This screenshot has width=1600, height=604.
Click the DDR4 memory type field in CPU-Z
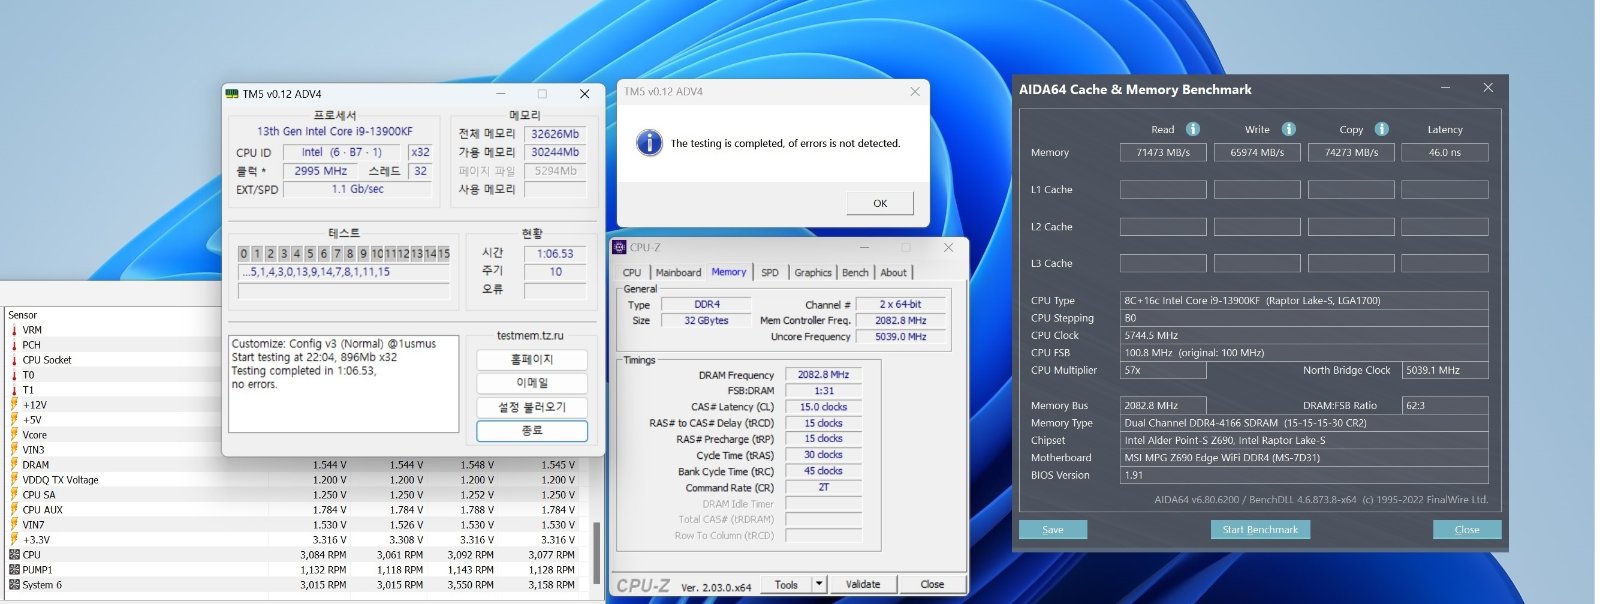click(707, 304)
